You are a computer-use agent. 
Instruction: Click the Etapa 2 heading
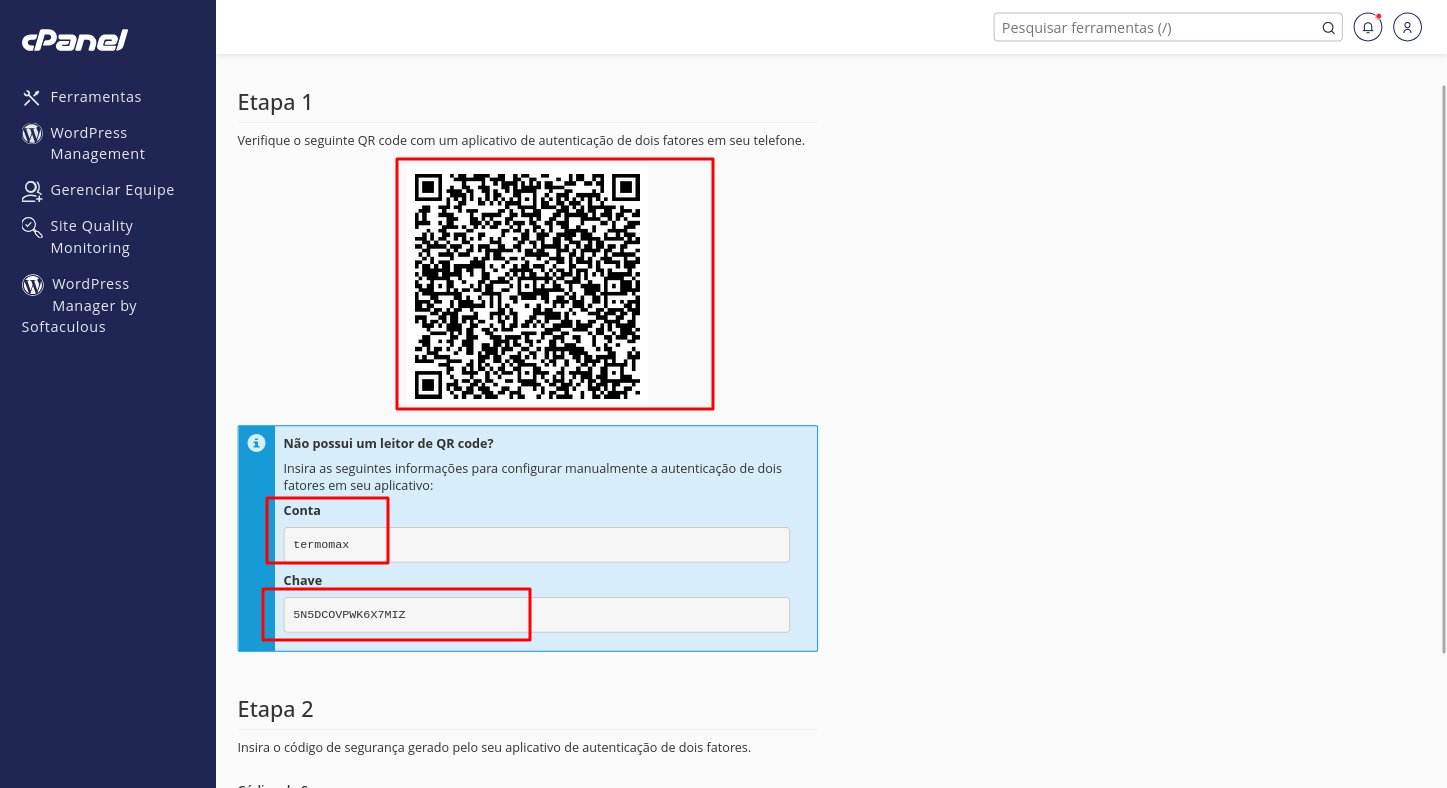point(276,709)
